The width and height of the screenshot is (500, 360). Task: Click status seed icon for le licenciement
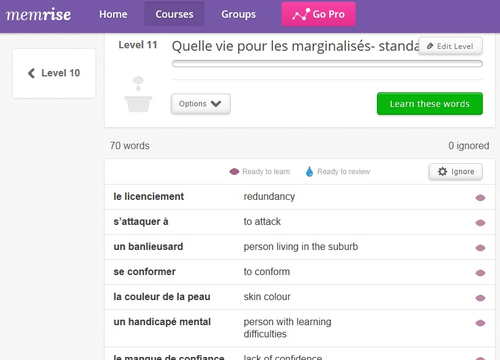coord(480,198)
